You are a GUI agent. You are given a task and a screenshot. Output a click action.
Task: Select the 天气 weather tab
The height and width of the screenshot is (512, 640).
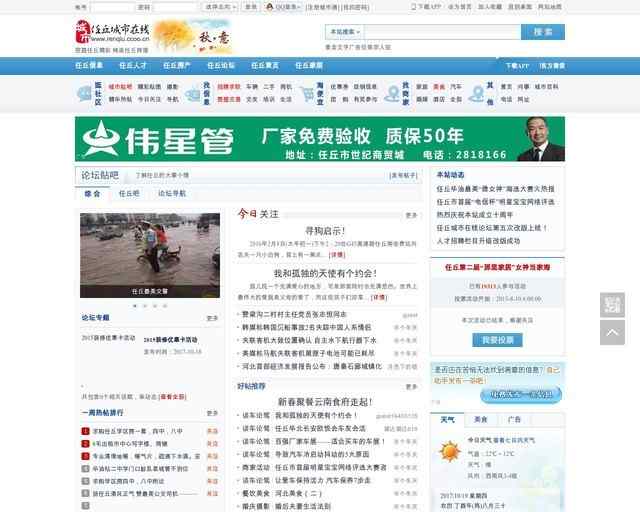point(447,419)
